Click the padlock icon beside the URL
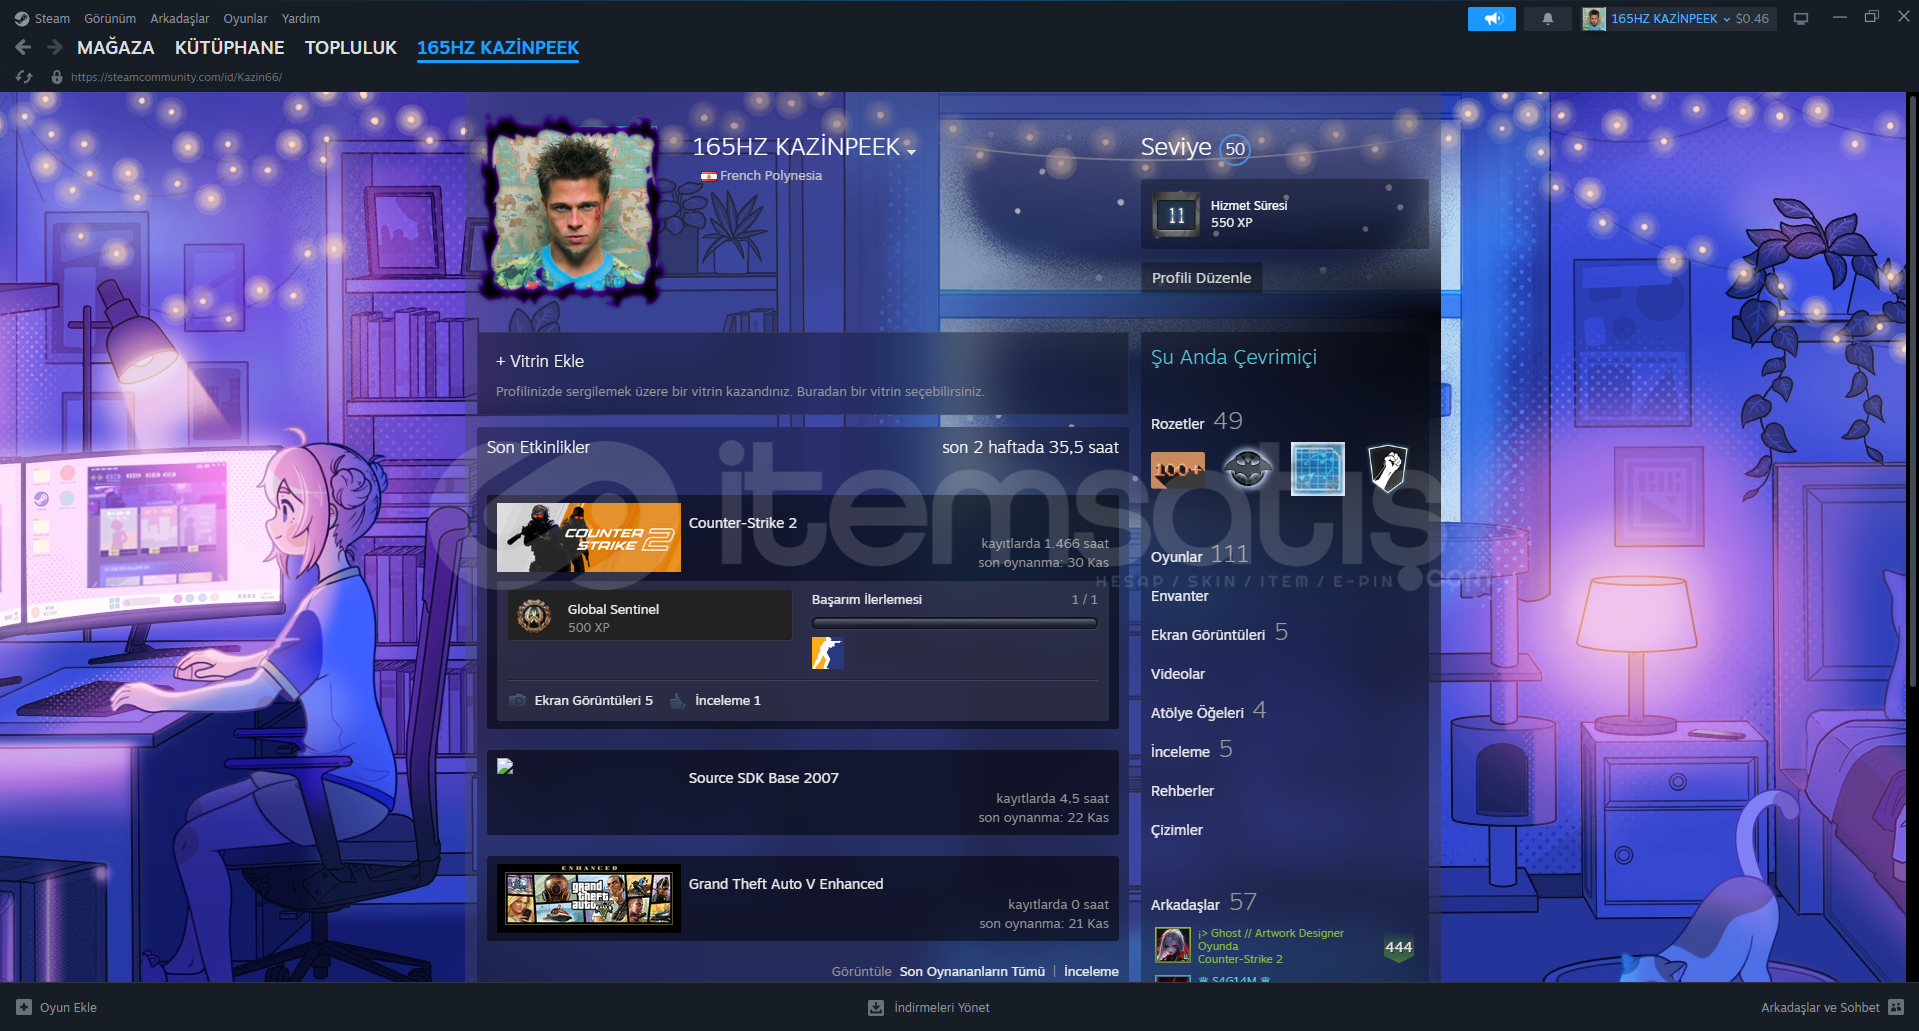This screenshot has height=1031, width=1919. [57, 77]
